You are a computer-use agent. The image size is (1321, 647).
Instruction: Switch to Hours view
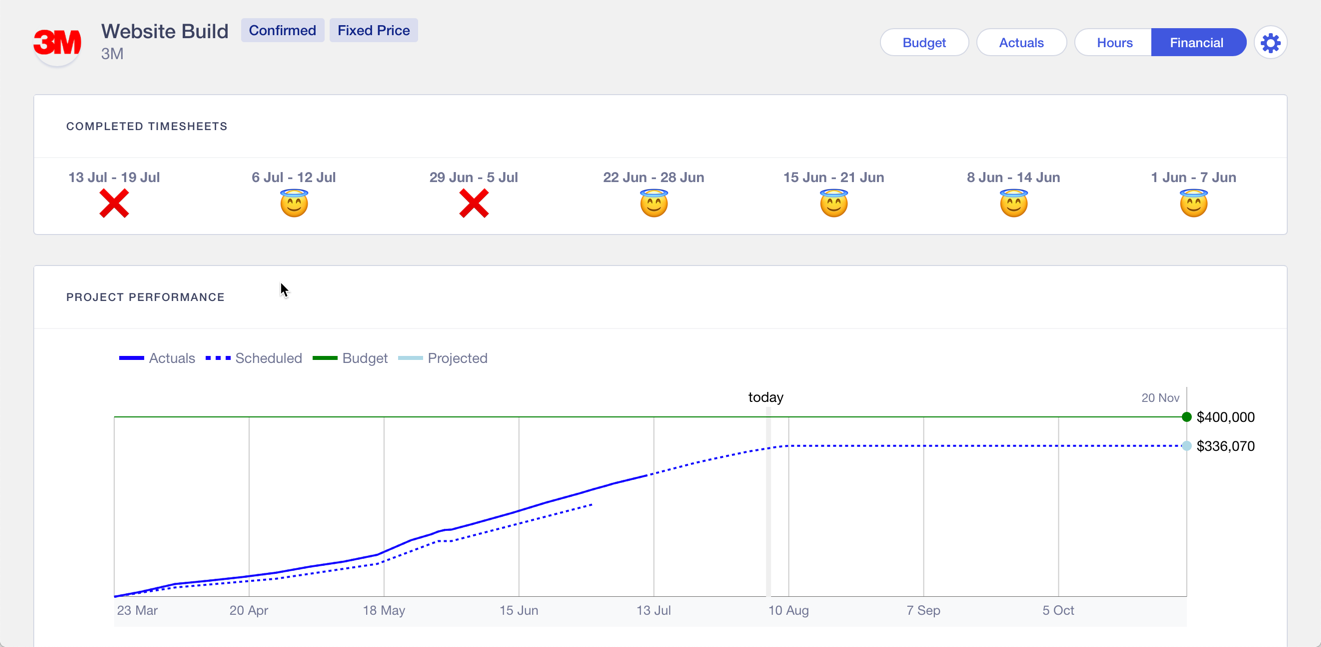point(1114,43)
